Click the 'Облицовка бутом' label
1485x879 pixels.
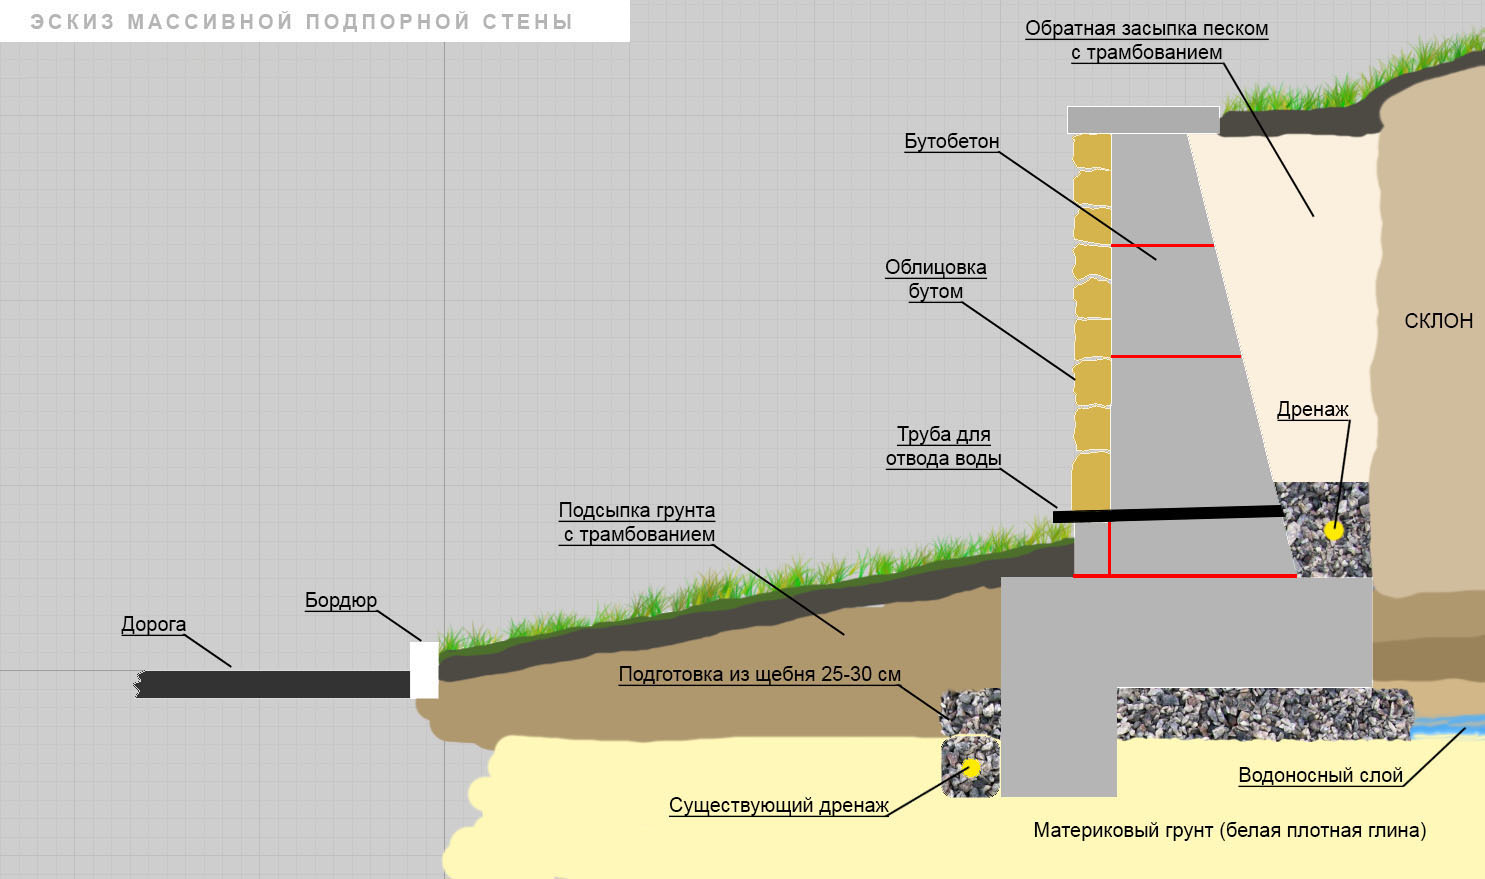click(x=936, y=279)
